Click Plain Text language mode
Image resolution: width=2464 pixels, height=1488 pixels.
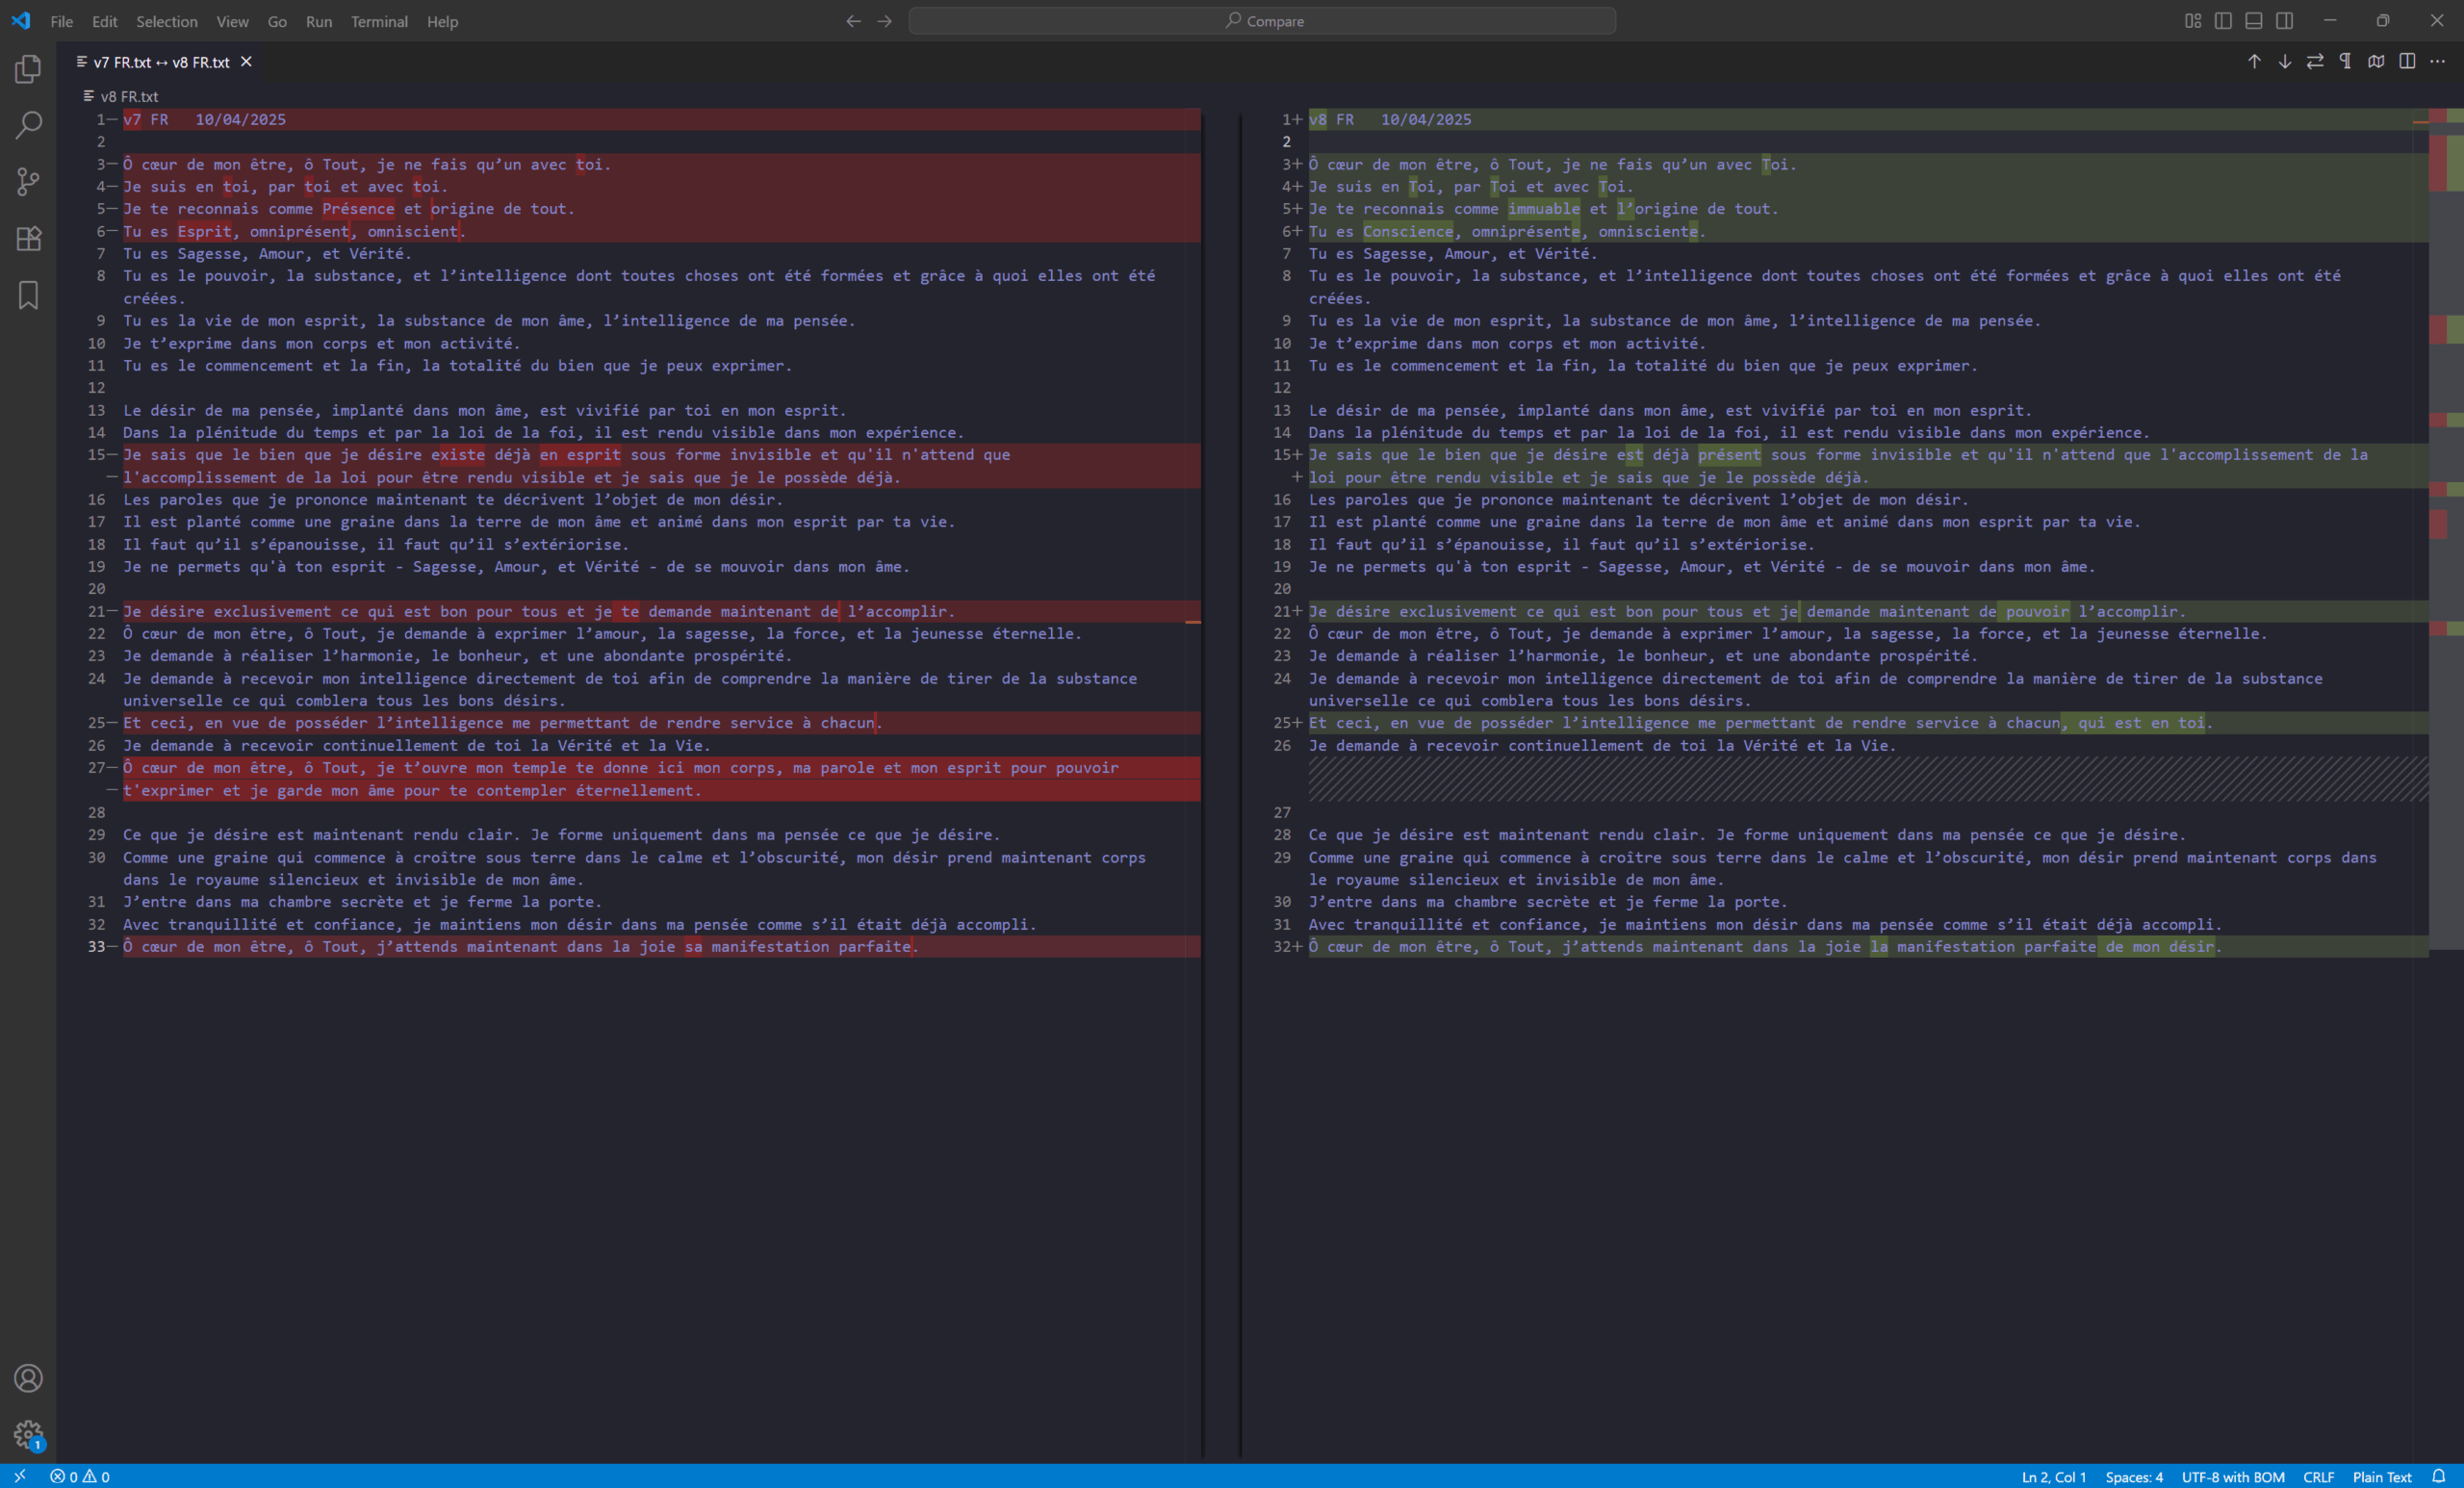(x=2382, y=1477)
